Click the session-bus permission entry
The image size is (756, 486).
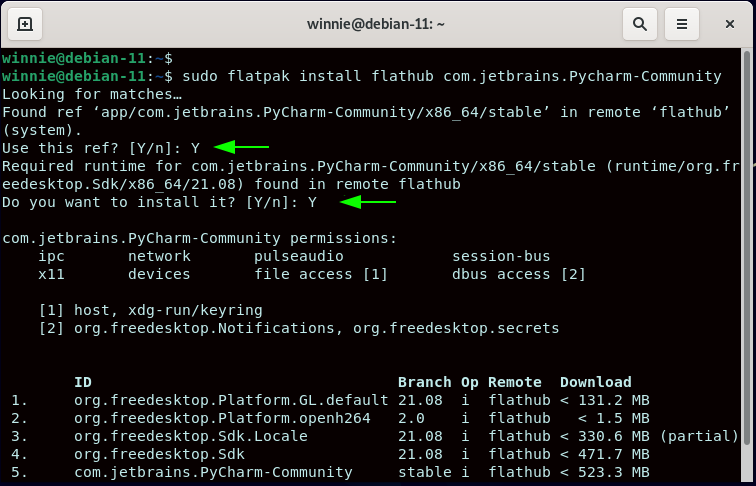pyautogui.click(x=500, y=256)
